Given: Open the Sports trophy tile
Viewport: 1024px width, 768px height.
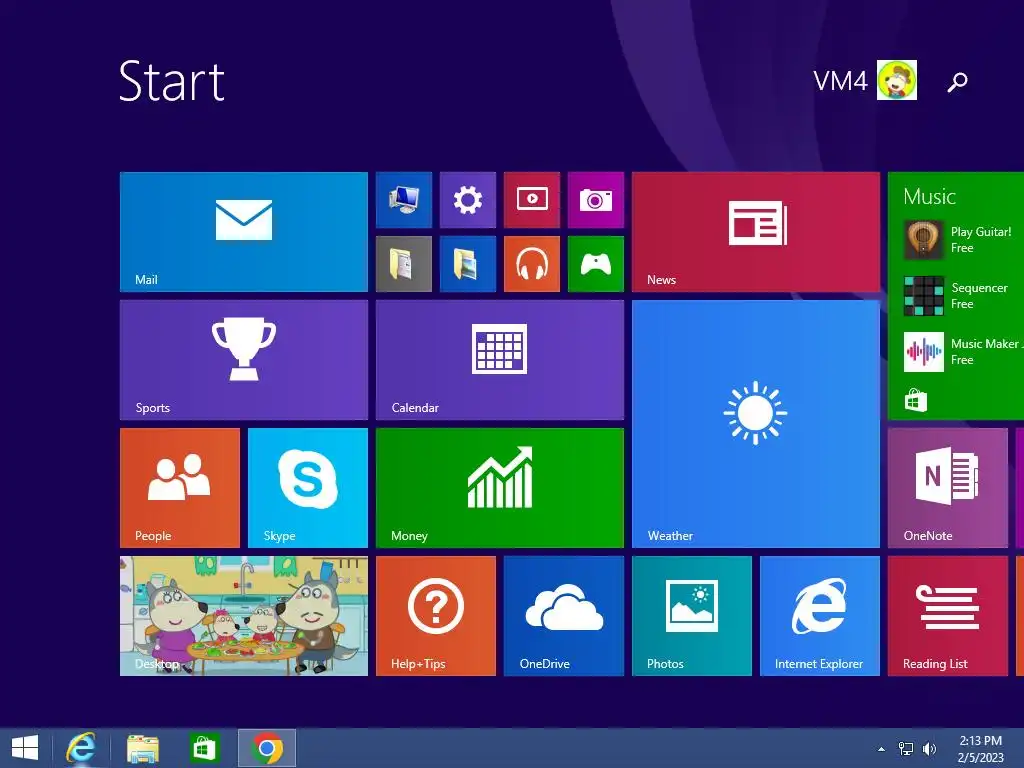Looking at the screenshot, I should point(244,360).
